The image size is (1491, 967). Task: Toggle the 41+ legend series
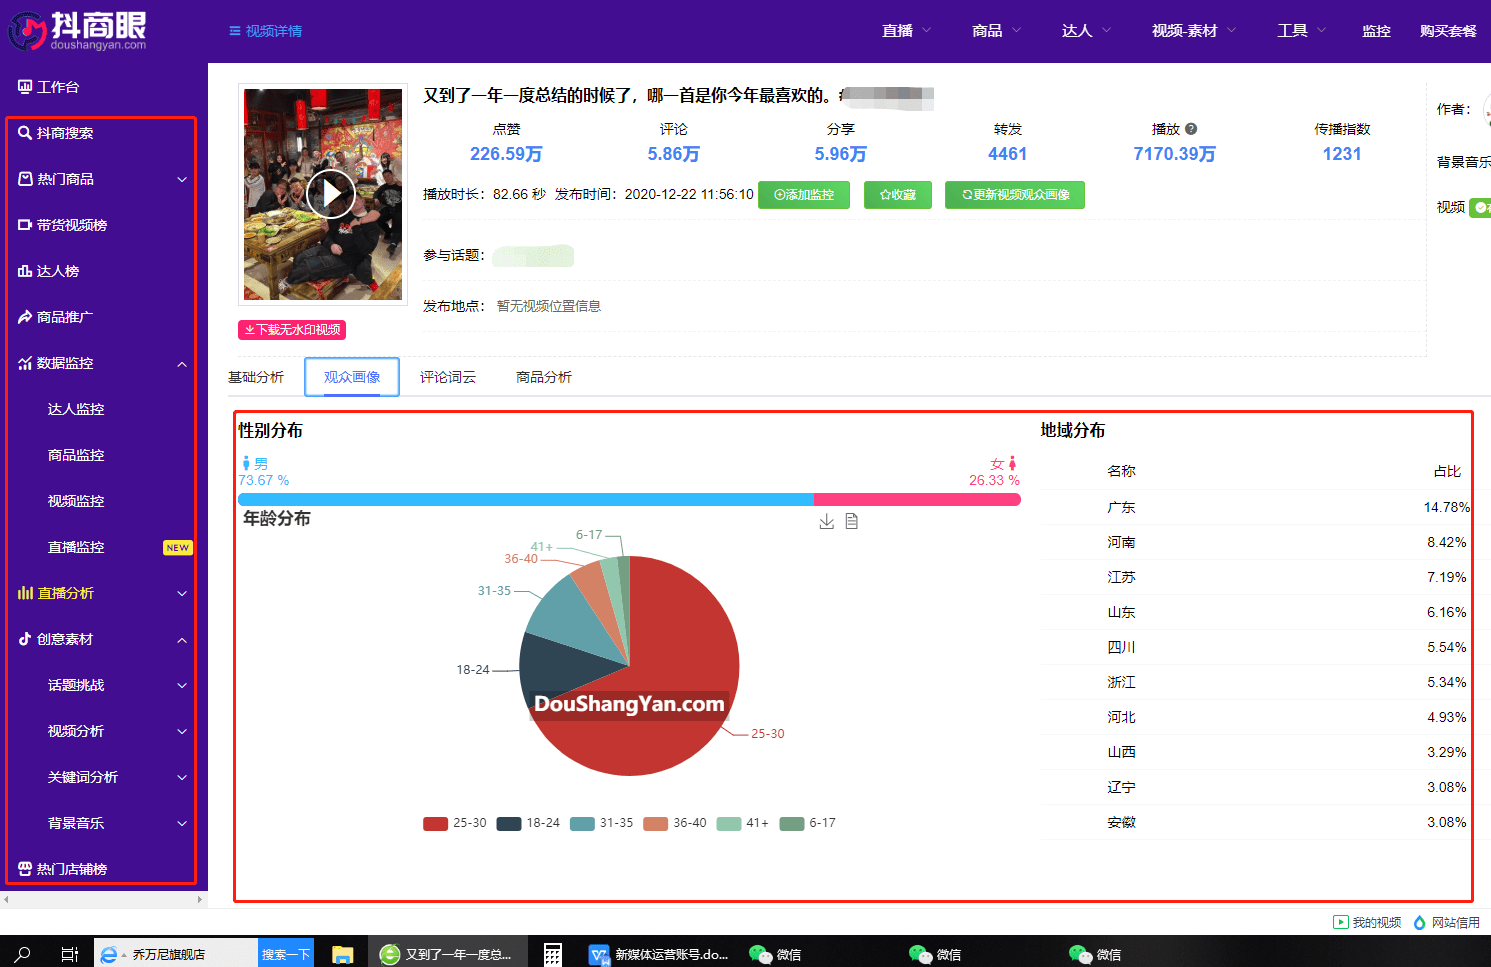pos(743,823)
